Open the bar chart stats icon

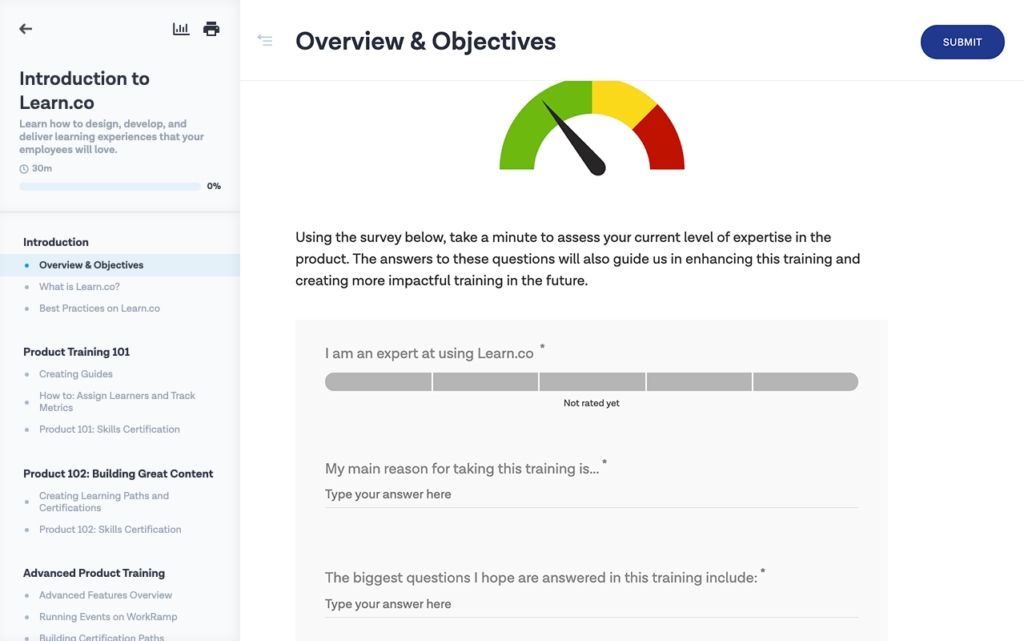[x=181, y=29]
